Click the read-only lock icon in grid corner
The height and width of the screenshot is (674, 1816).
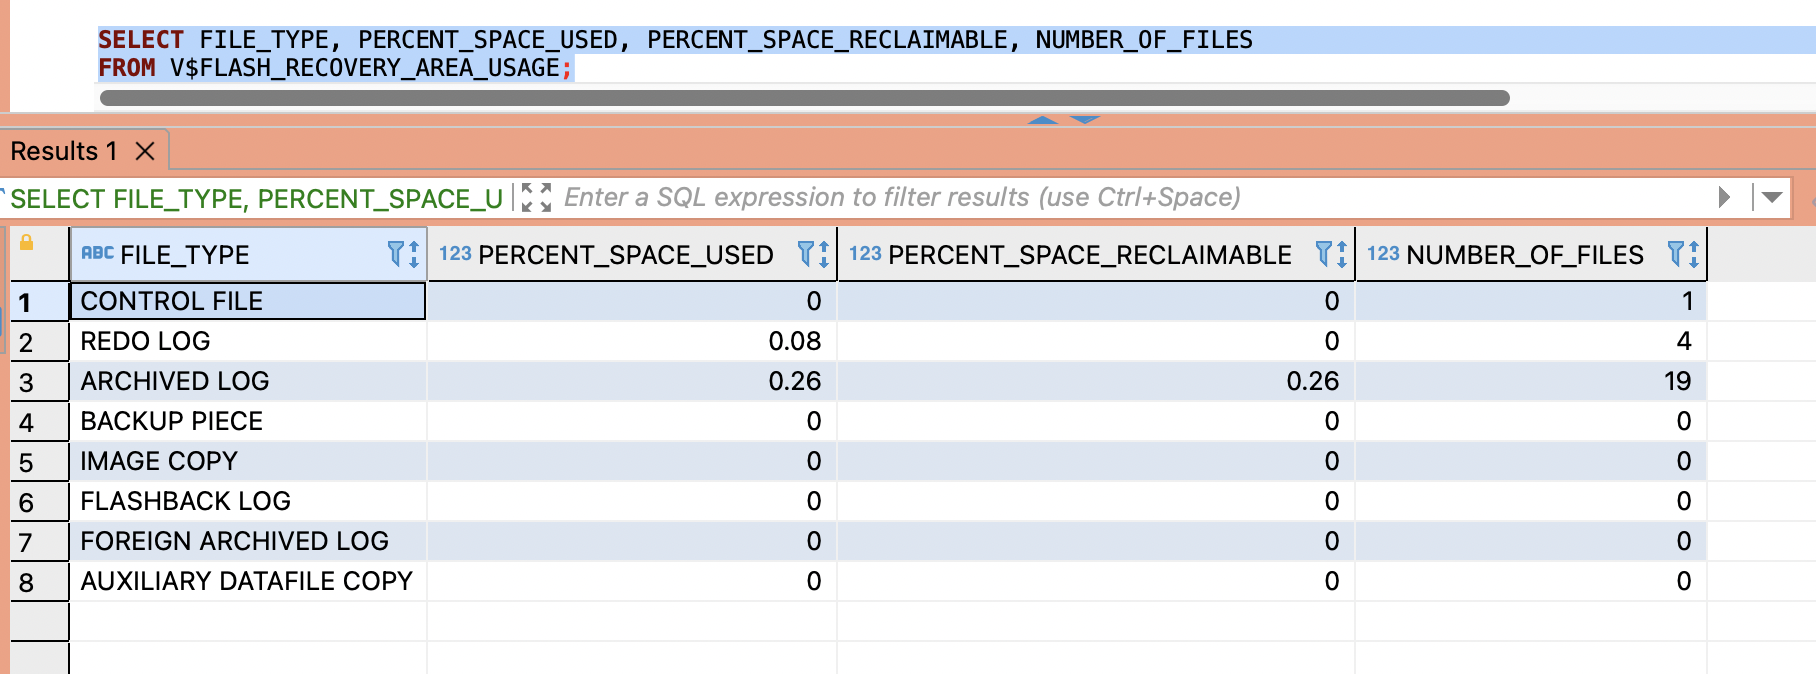[27, 243]
